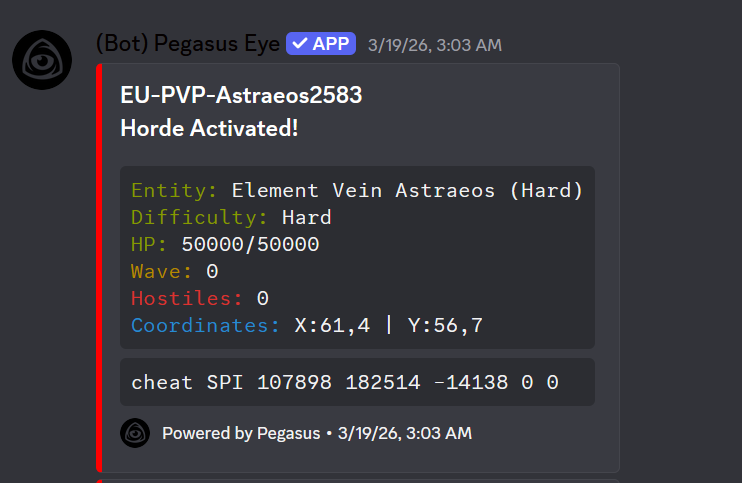
Task: Click the APP tag text beside the username
Action: click(331, 44)
